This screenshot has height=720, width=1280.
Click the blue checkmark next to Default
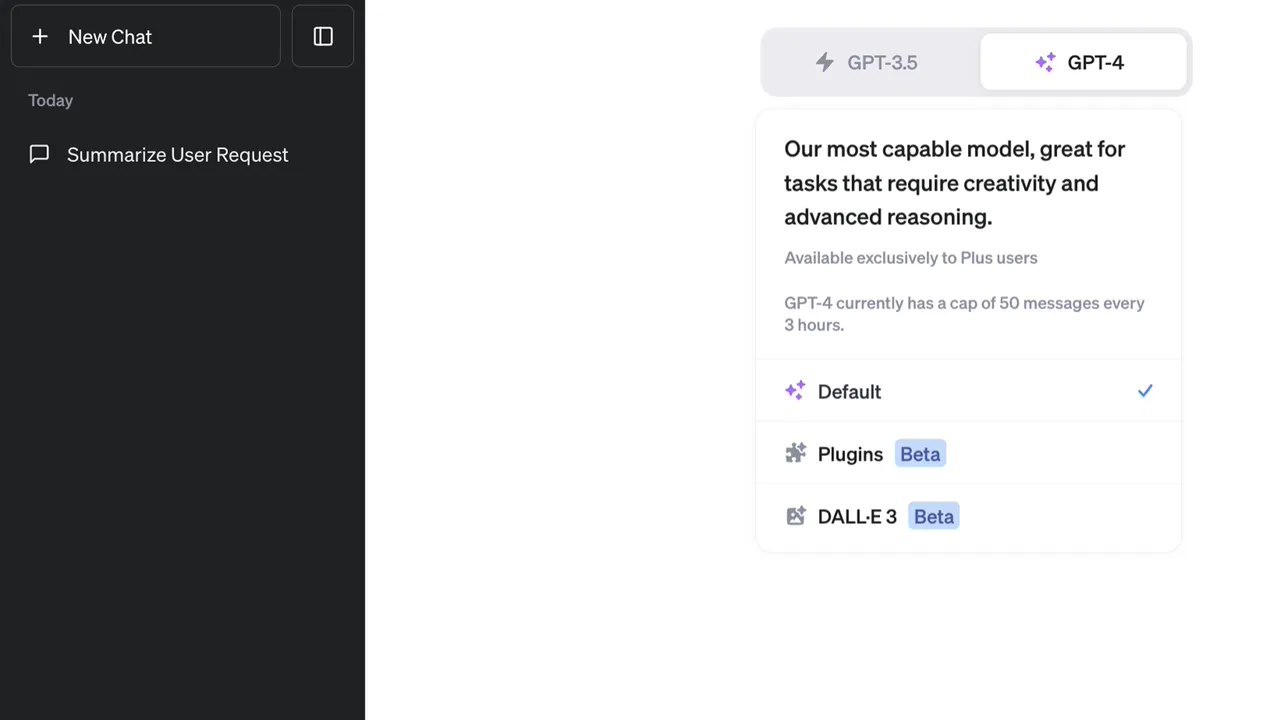pyautogui.click(x=1145, y=391)
